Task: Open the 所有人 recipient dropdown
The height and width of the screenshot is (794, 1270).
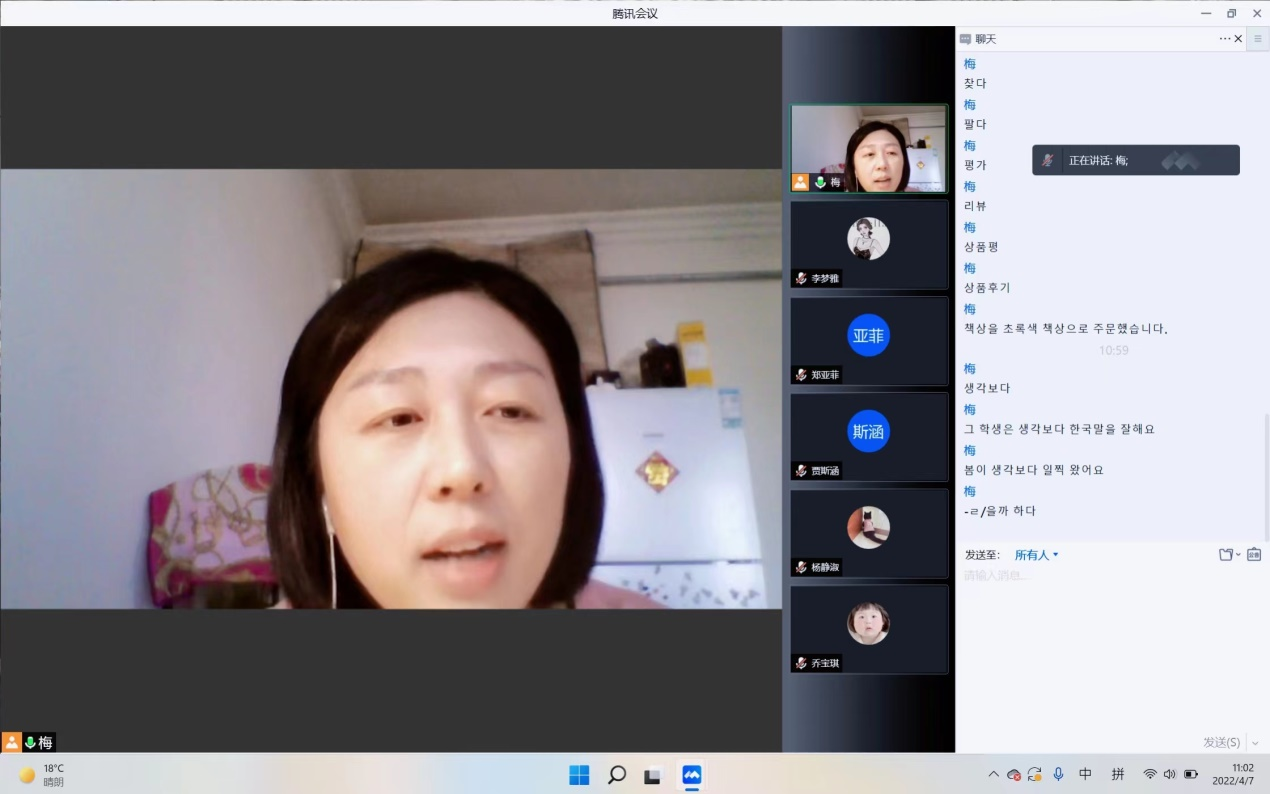Action: point(1036,555)
